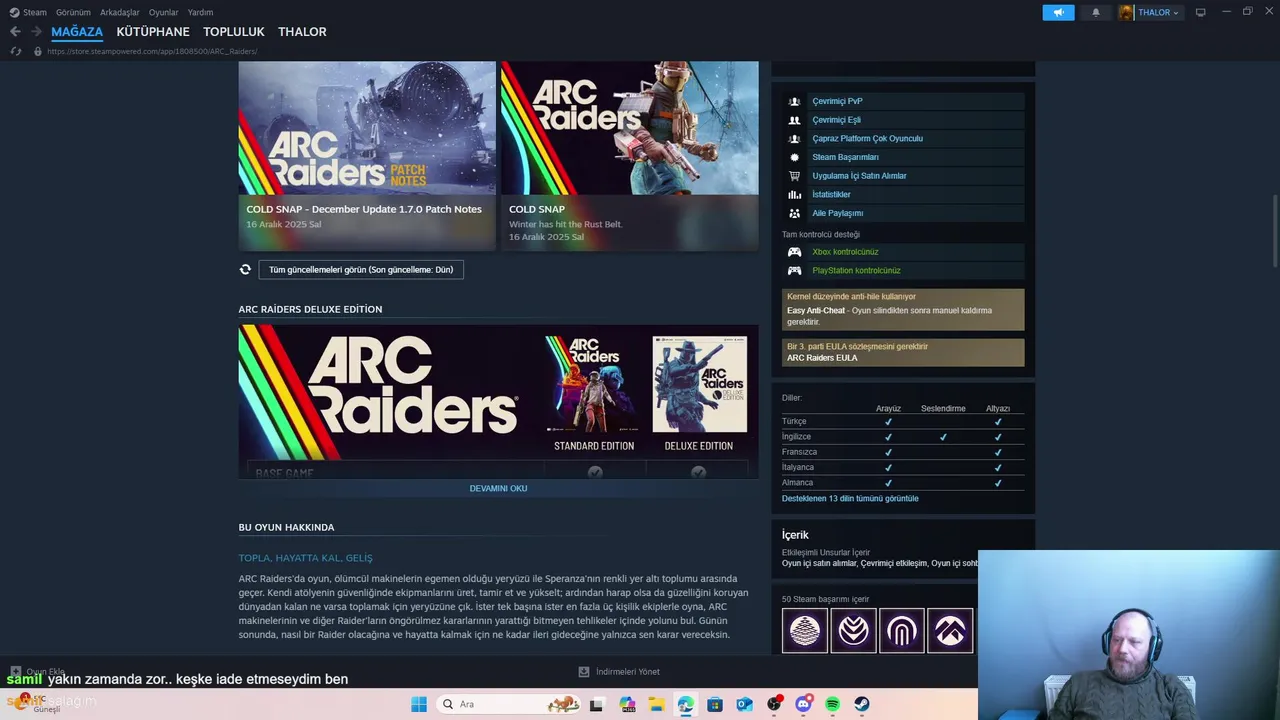Screen dimensions: 1280x720
Task: Open OBS Studio from the taskbar
Action: pos(774,704)
